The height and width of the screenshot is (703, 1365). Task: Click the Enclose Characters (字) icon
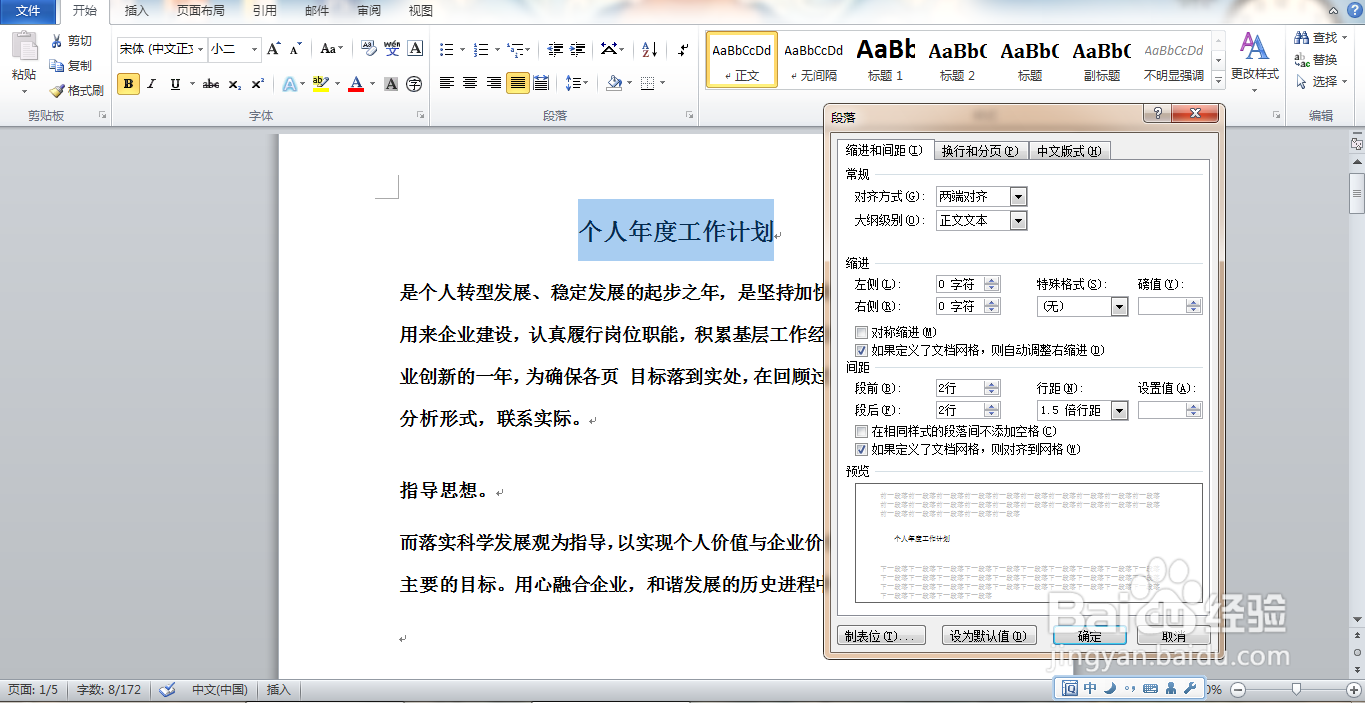click(x=413, y=84)
